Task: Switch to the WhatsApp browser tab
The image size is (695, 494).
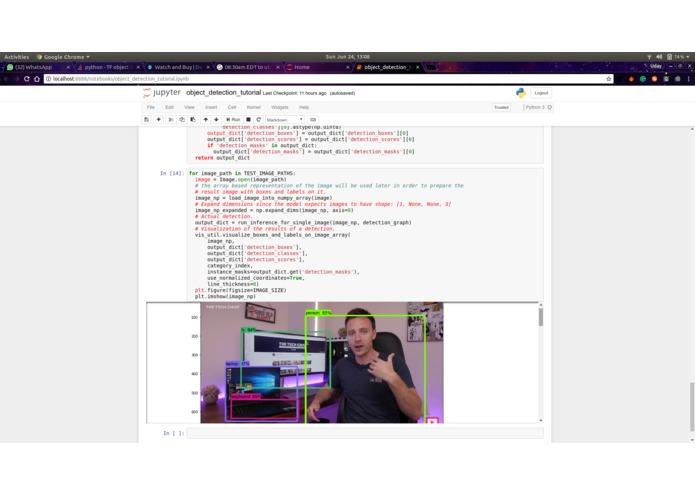Action: 33,67
